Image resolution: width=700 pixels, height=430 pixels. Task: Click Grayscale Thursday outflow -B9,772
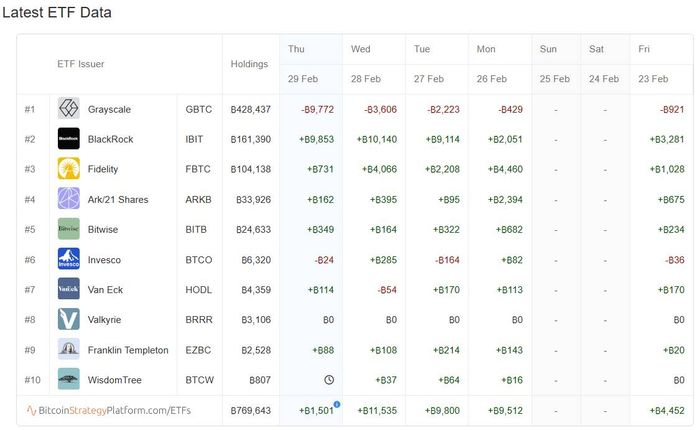(317, 109)
